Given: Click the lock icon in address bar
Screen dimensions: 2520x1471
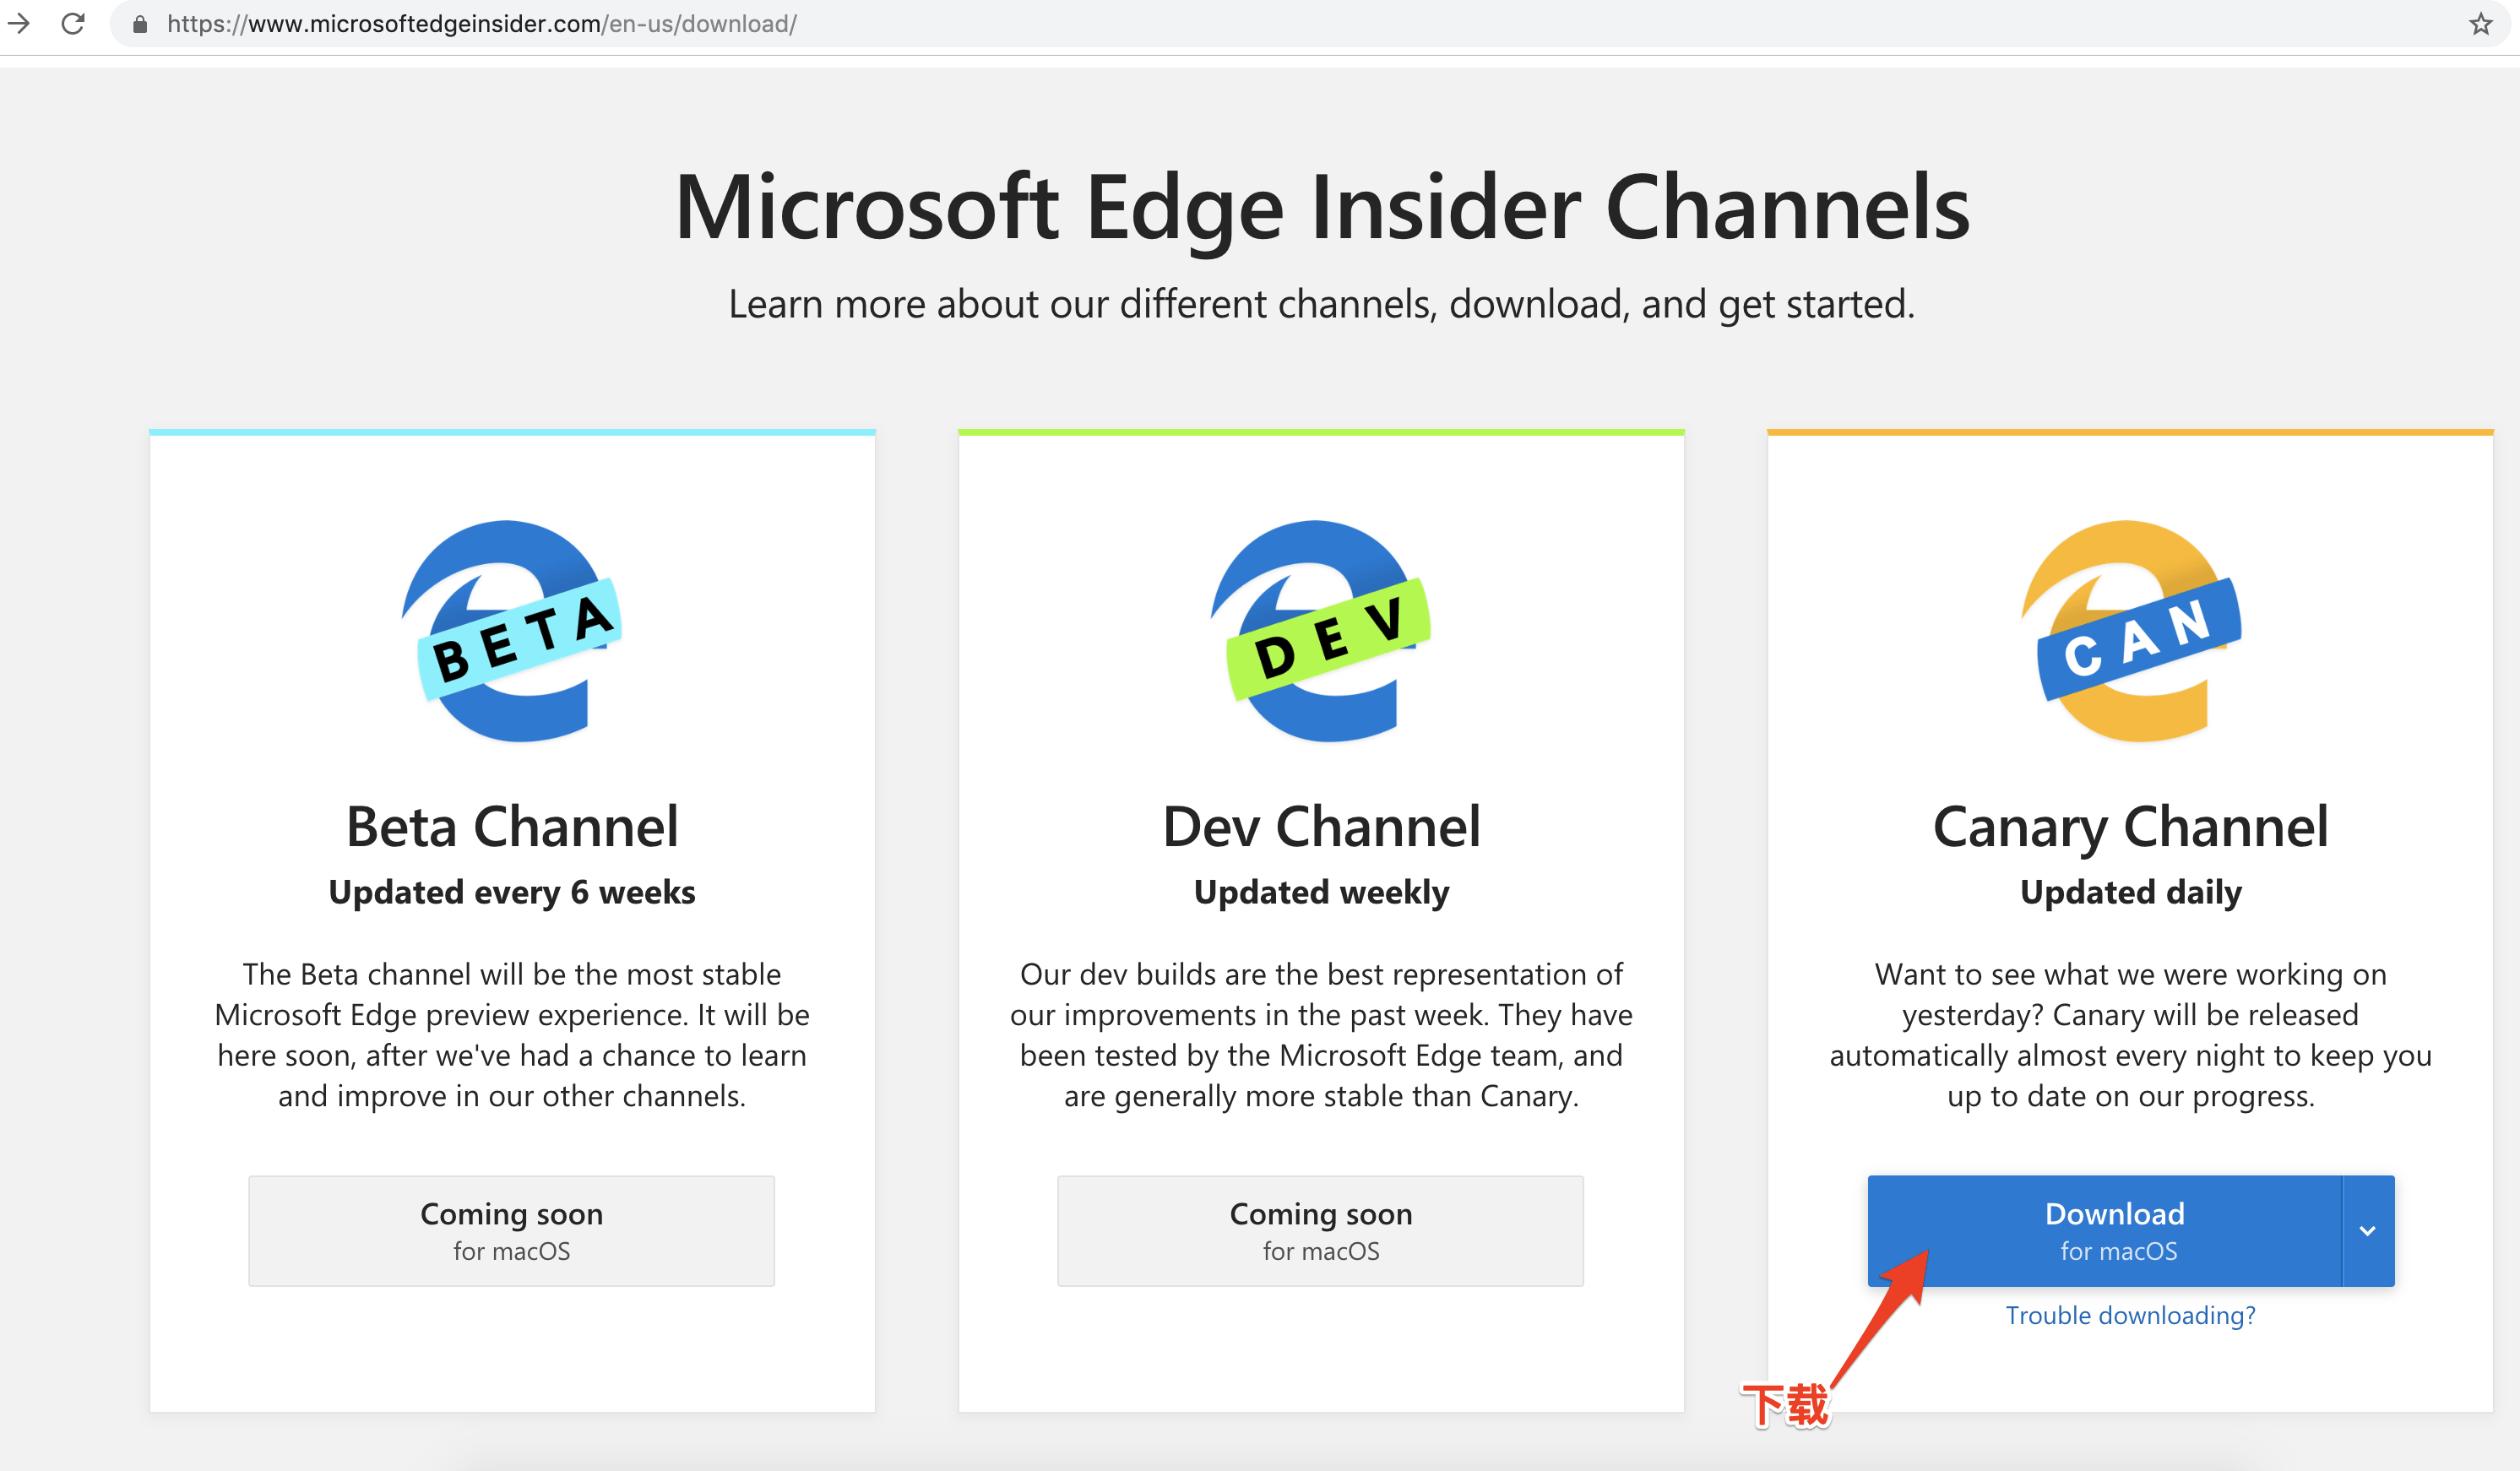Looking at the screenshot, I should (x=140, y=24).
